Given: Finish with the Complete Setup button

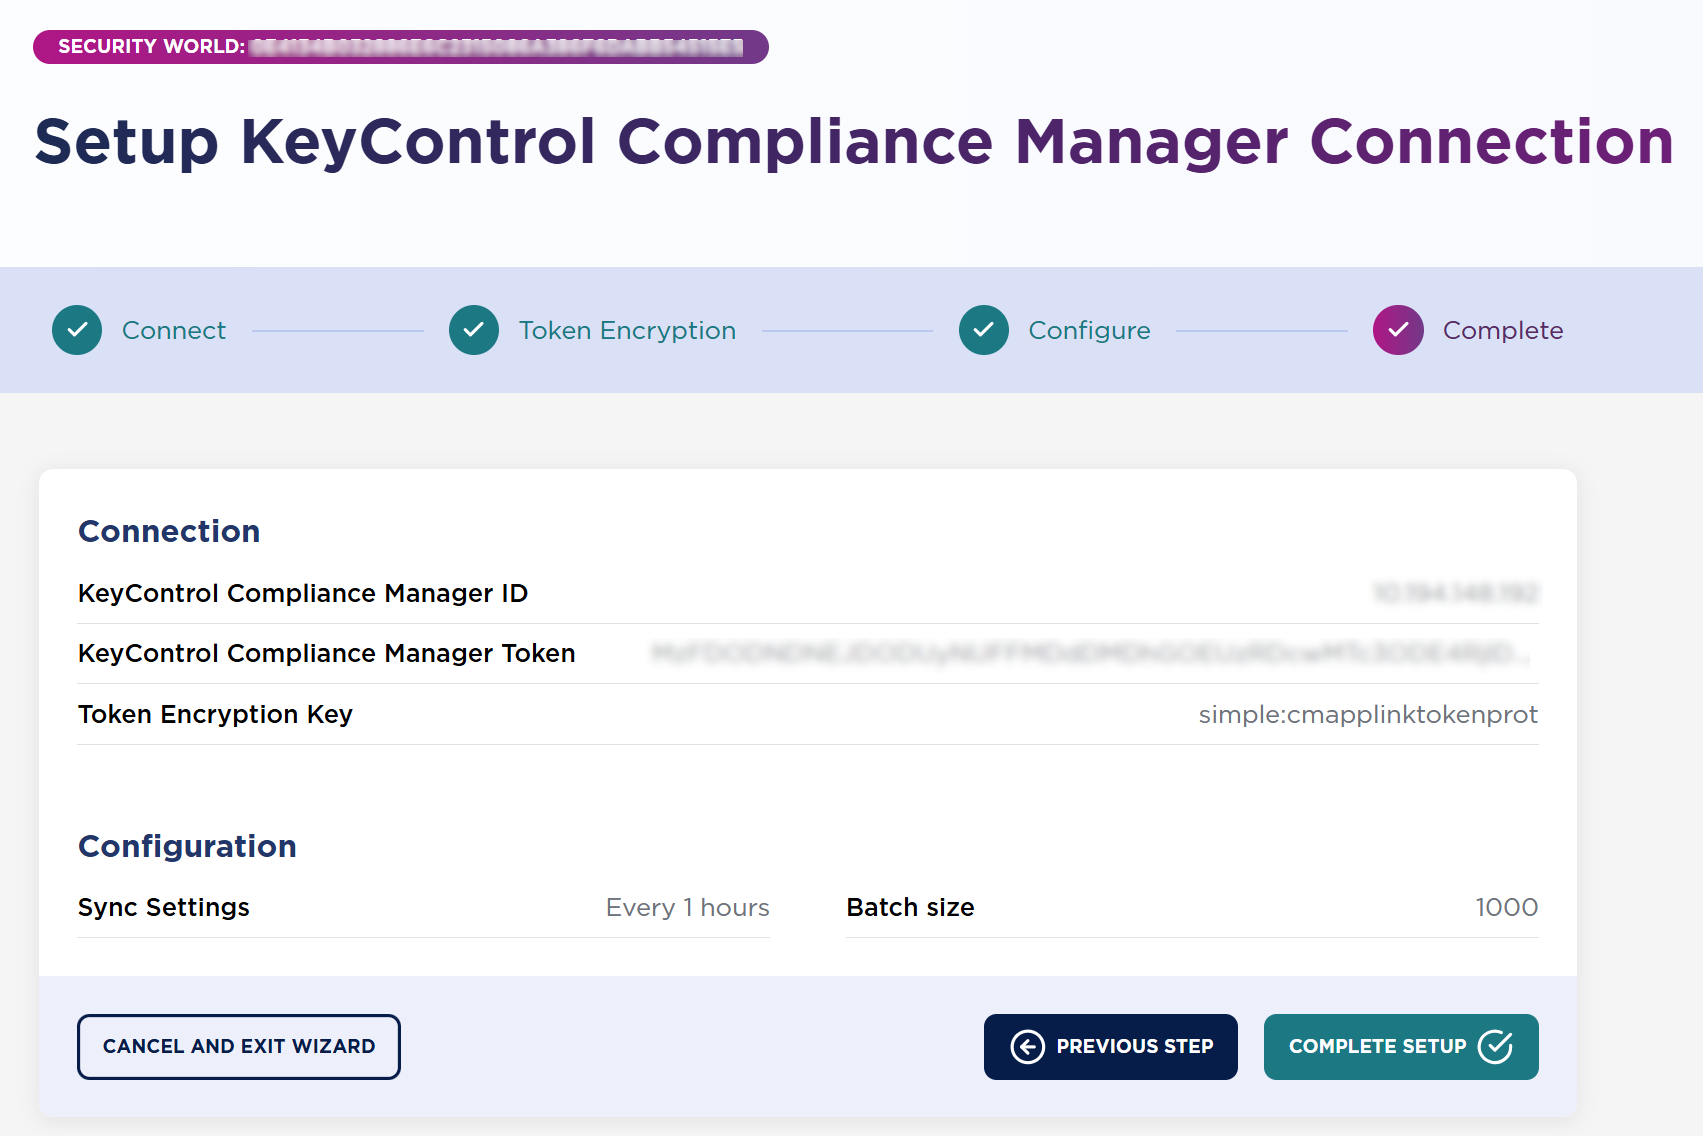Looking at the screenshot, I should coord(1401,1047).
